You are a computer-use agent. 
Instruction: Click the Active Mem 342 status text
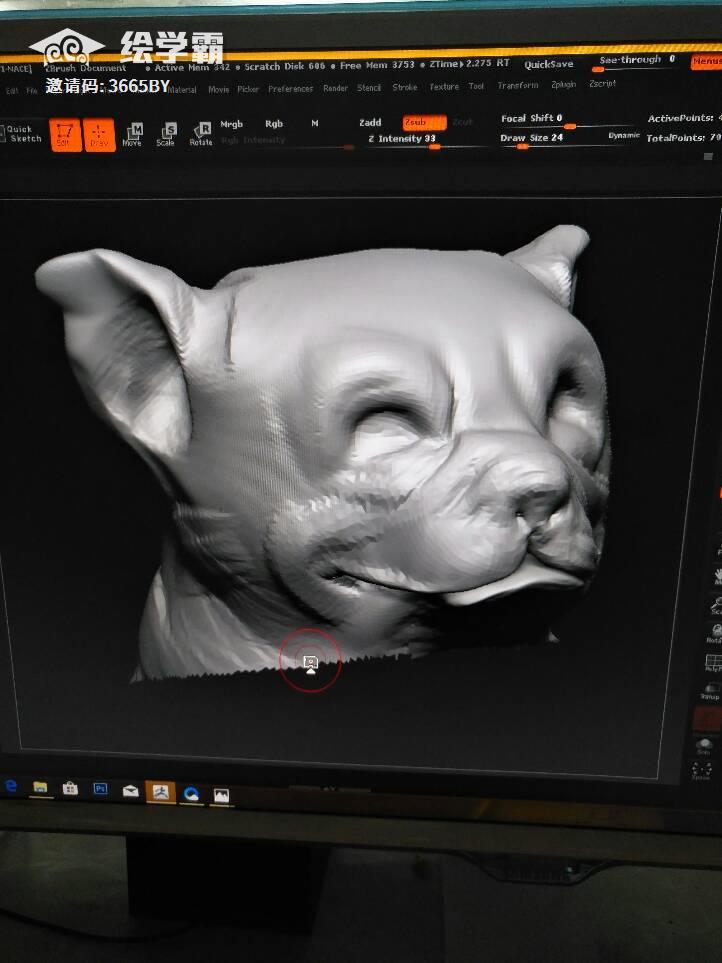tap(192, 67)
